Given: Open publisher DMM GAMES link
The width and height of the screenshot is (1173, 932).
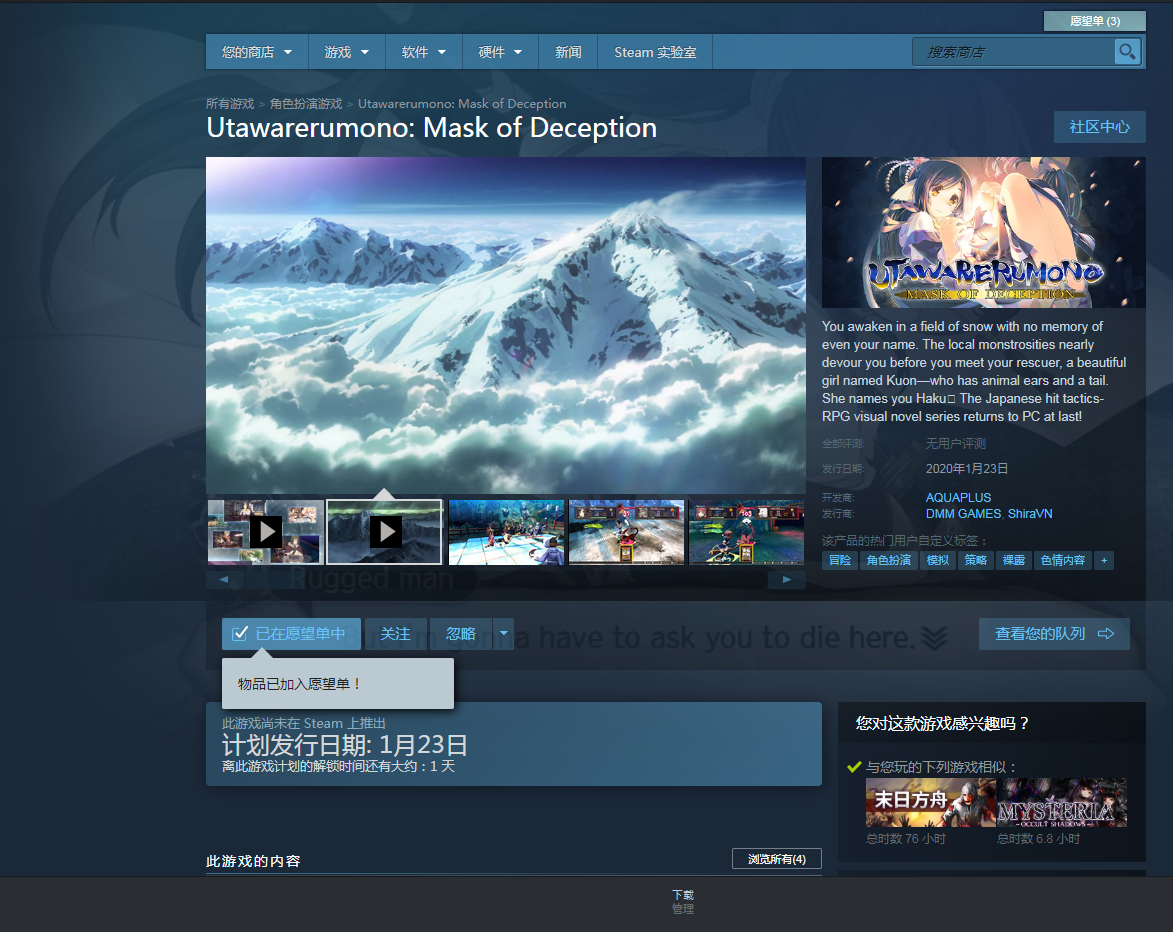Looking at the screenshot, I should coord(963,514).
